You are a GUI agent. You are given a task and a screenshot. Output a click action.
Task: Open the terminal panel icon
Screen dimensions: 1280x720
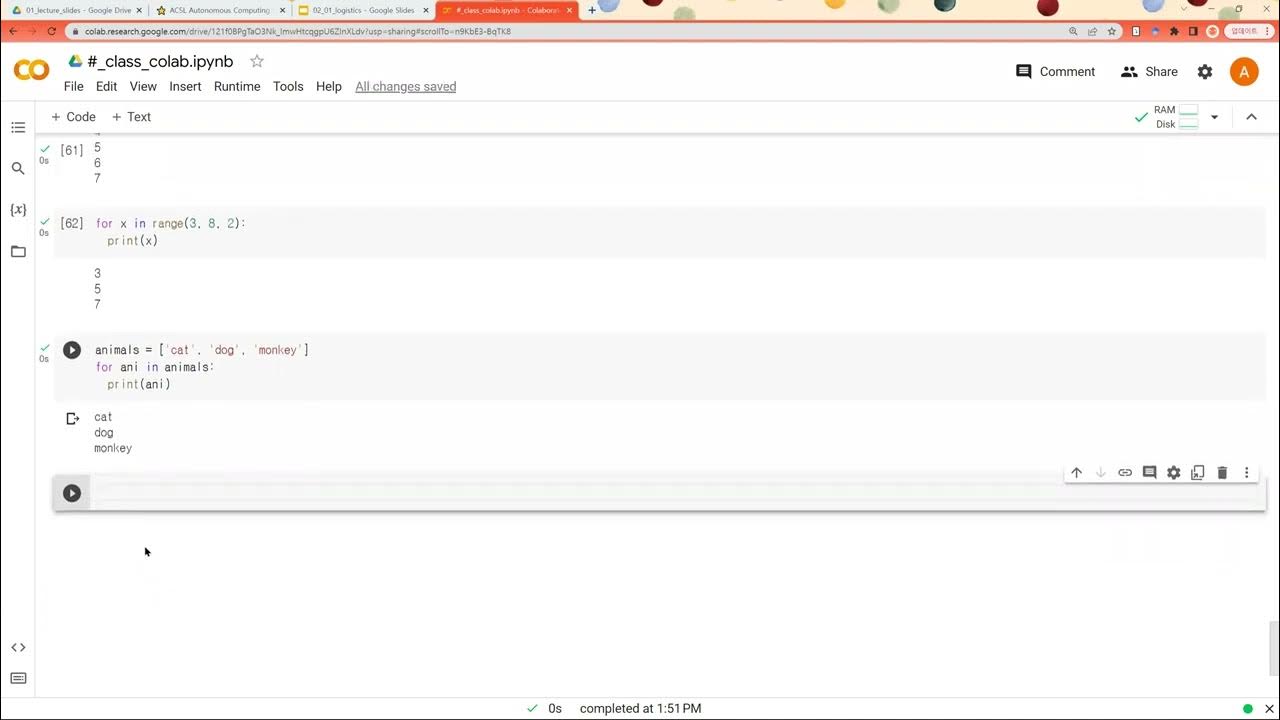[18, 678]
